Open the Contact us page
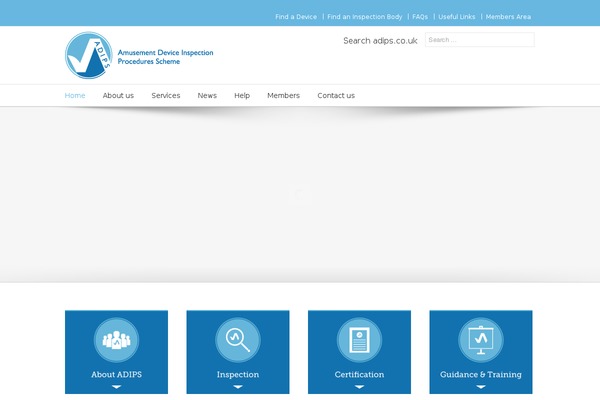Screen dimensions: 600x400 click(x=336, y=96)
